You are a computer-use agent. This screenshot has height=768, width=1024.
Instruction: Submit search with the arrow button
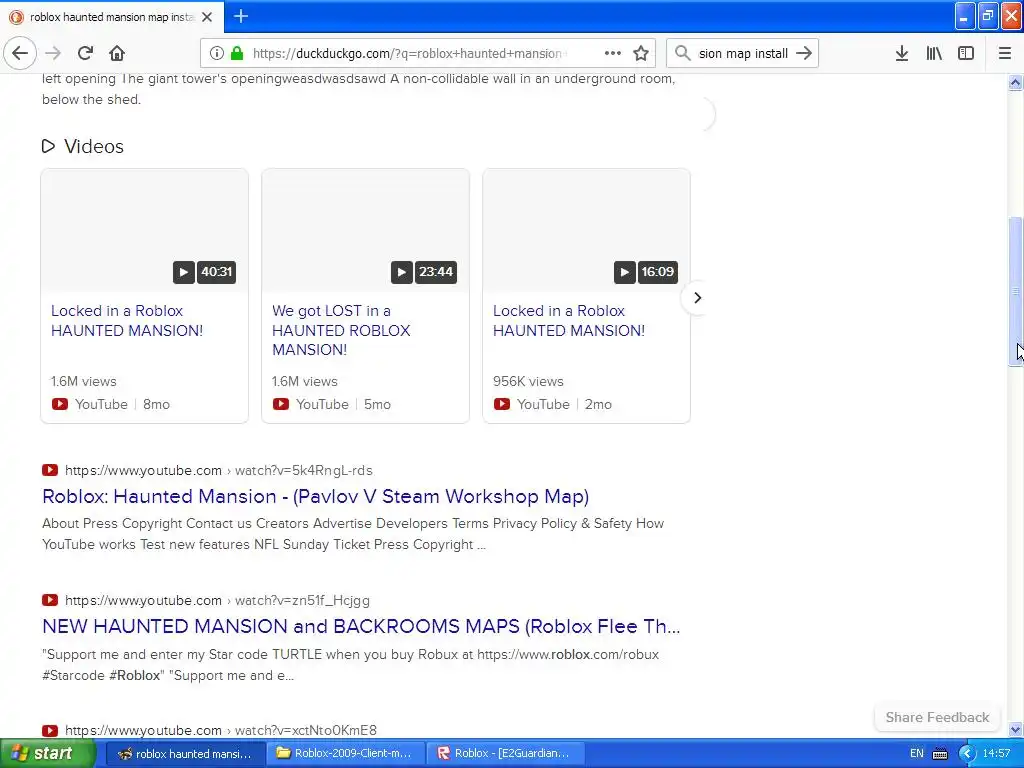[x=804, y=53]
